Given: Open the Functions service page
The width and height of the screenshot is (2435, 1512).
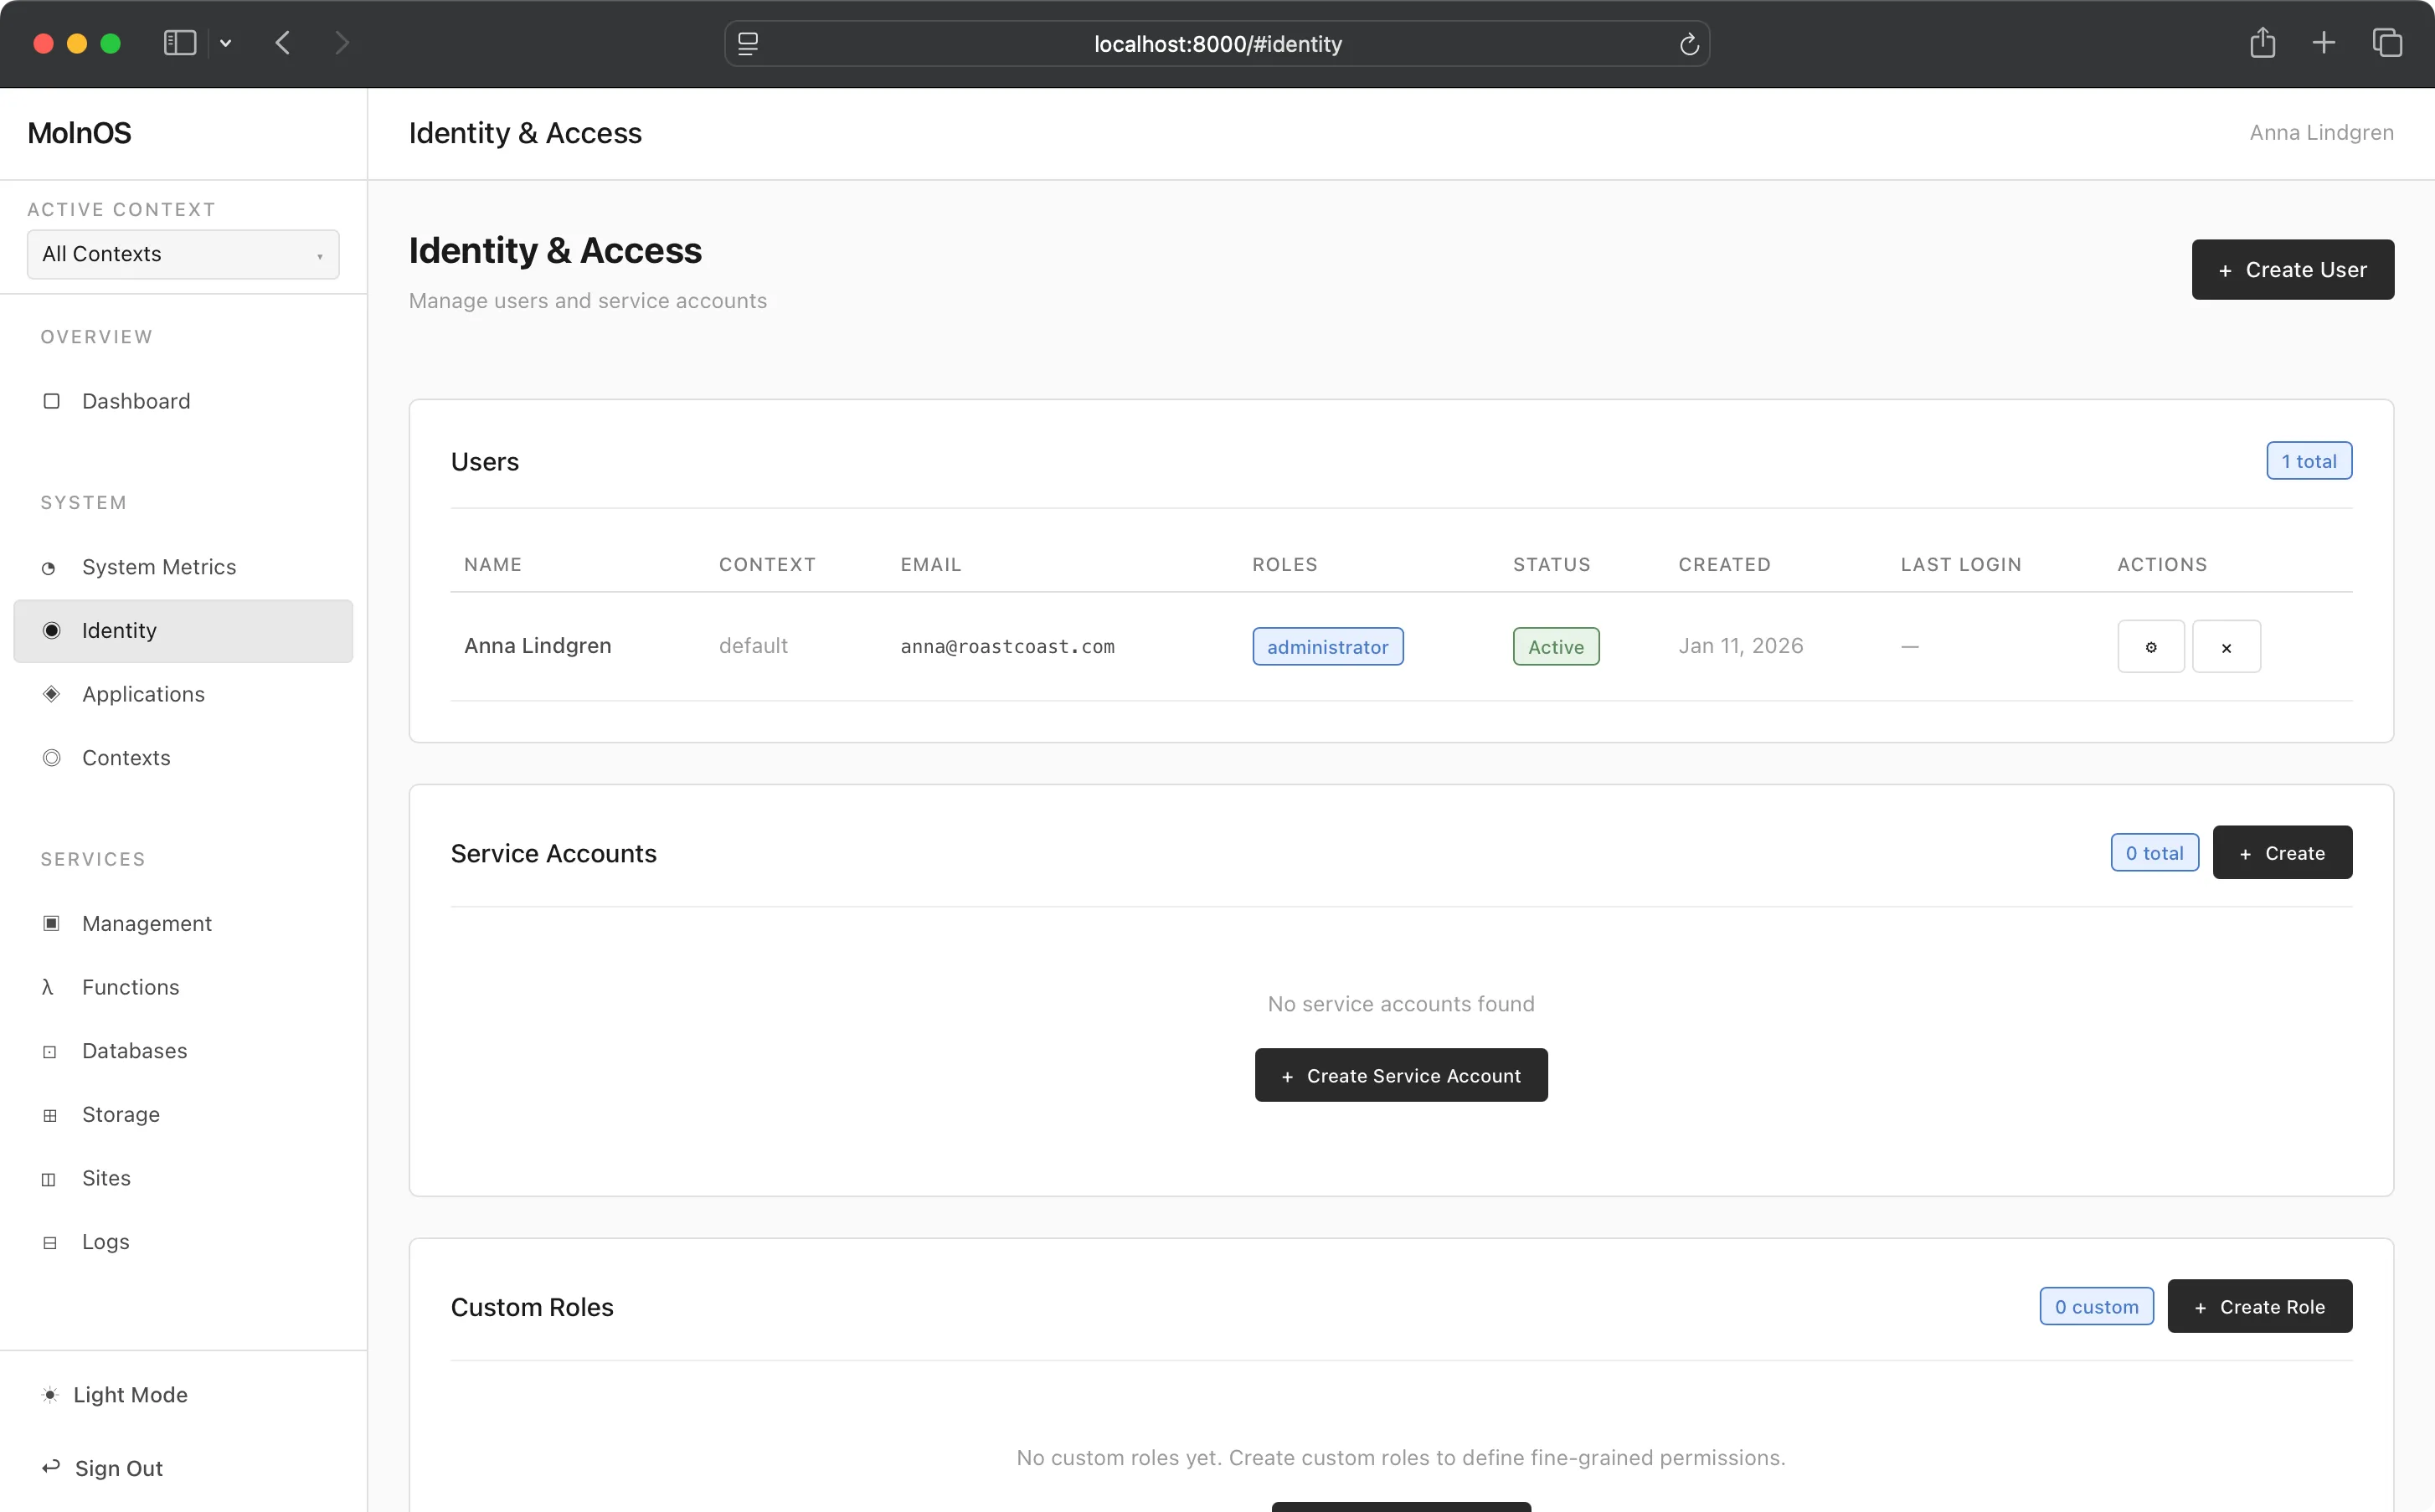Looking at the screenshot, I should pyautogui.click(x=130, y=987).
